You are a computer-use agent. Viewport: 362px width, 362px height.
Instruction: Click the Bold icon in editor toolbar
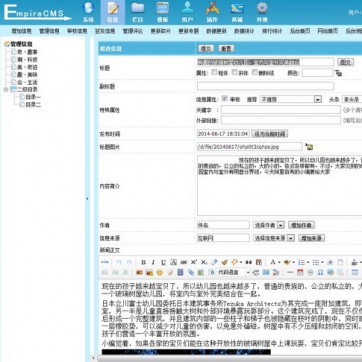point(143,262)
